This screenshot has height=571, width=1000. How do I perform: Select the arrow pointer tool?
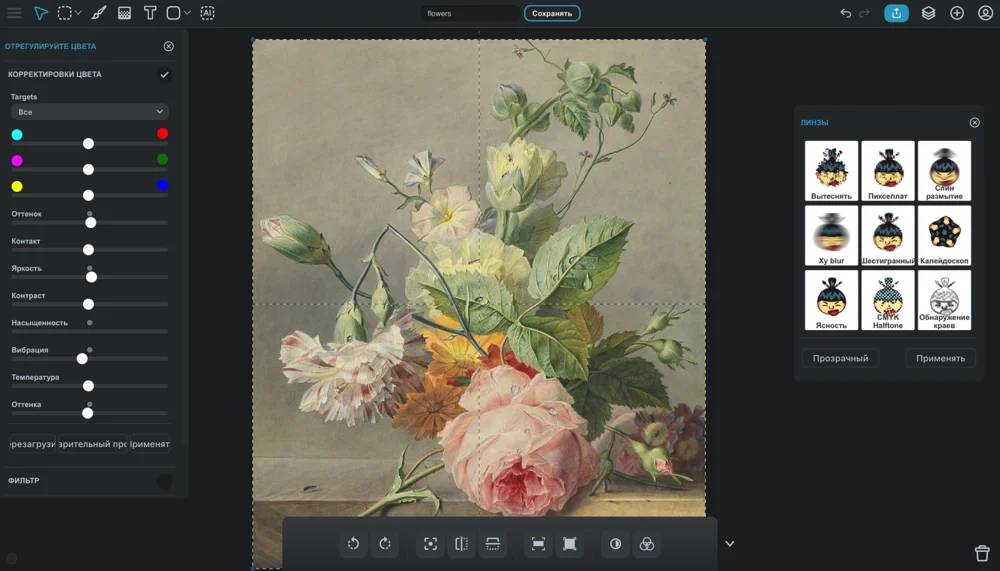(41, 13)
